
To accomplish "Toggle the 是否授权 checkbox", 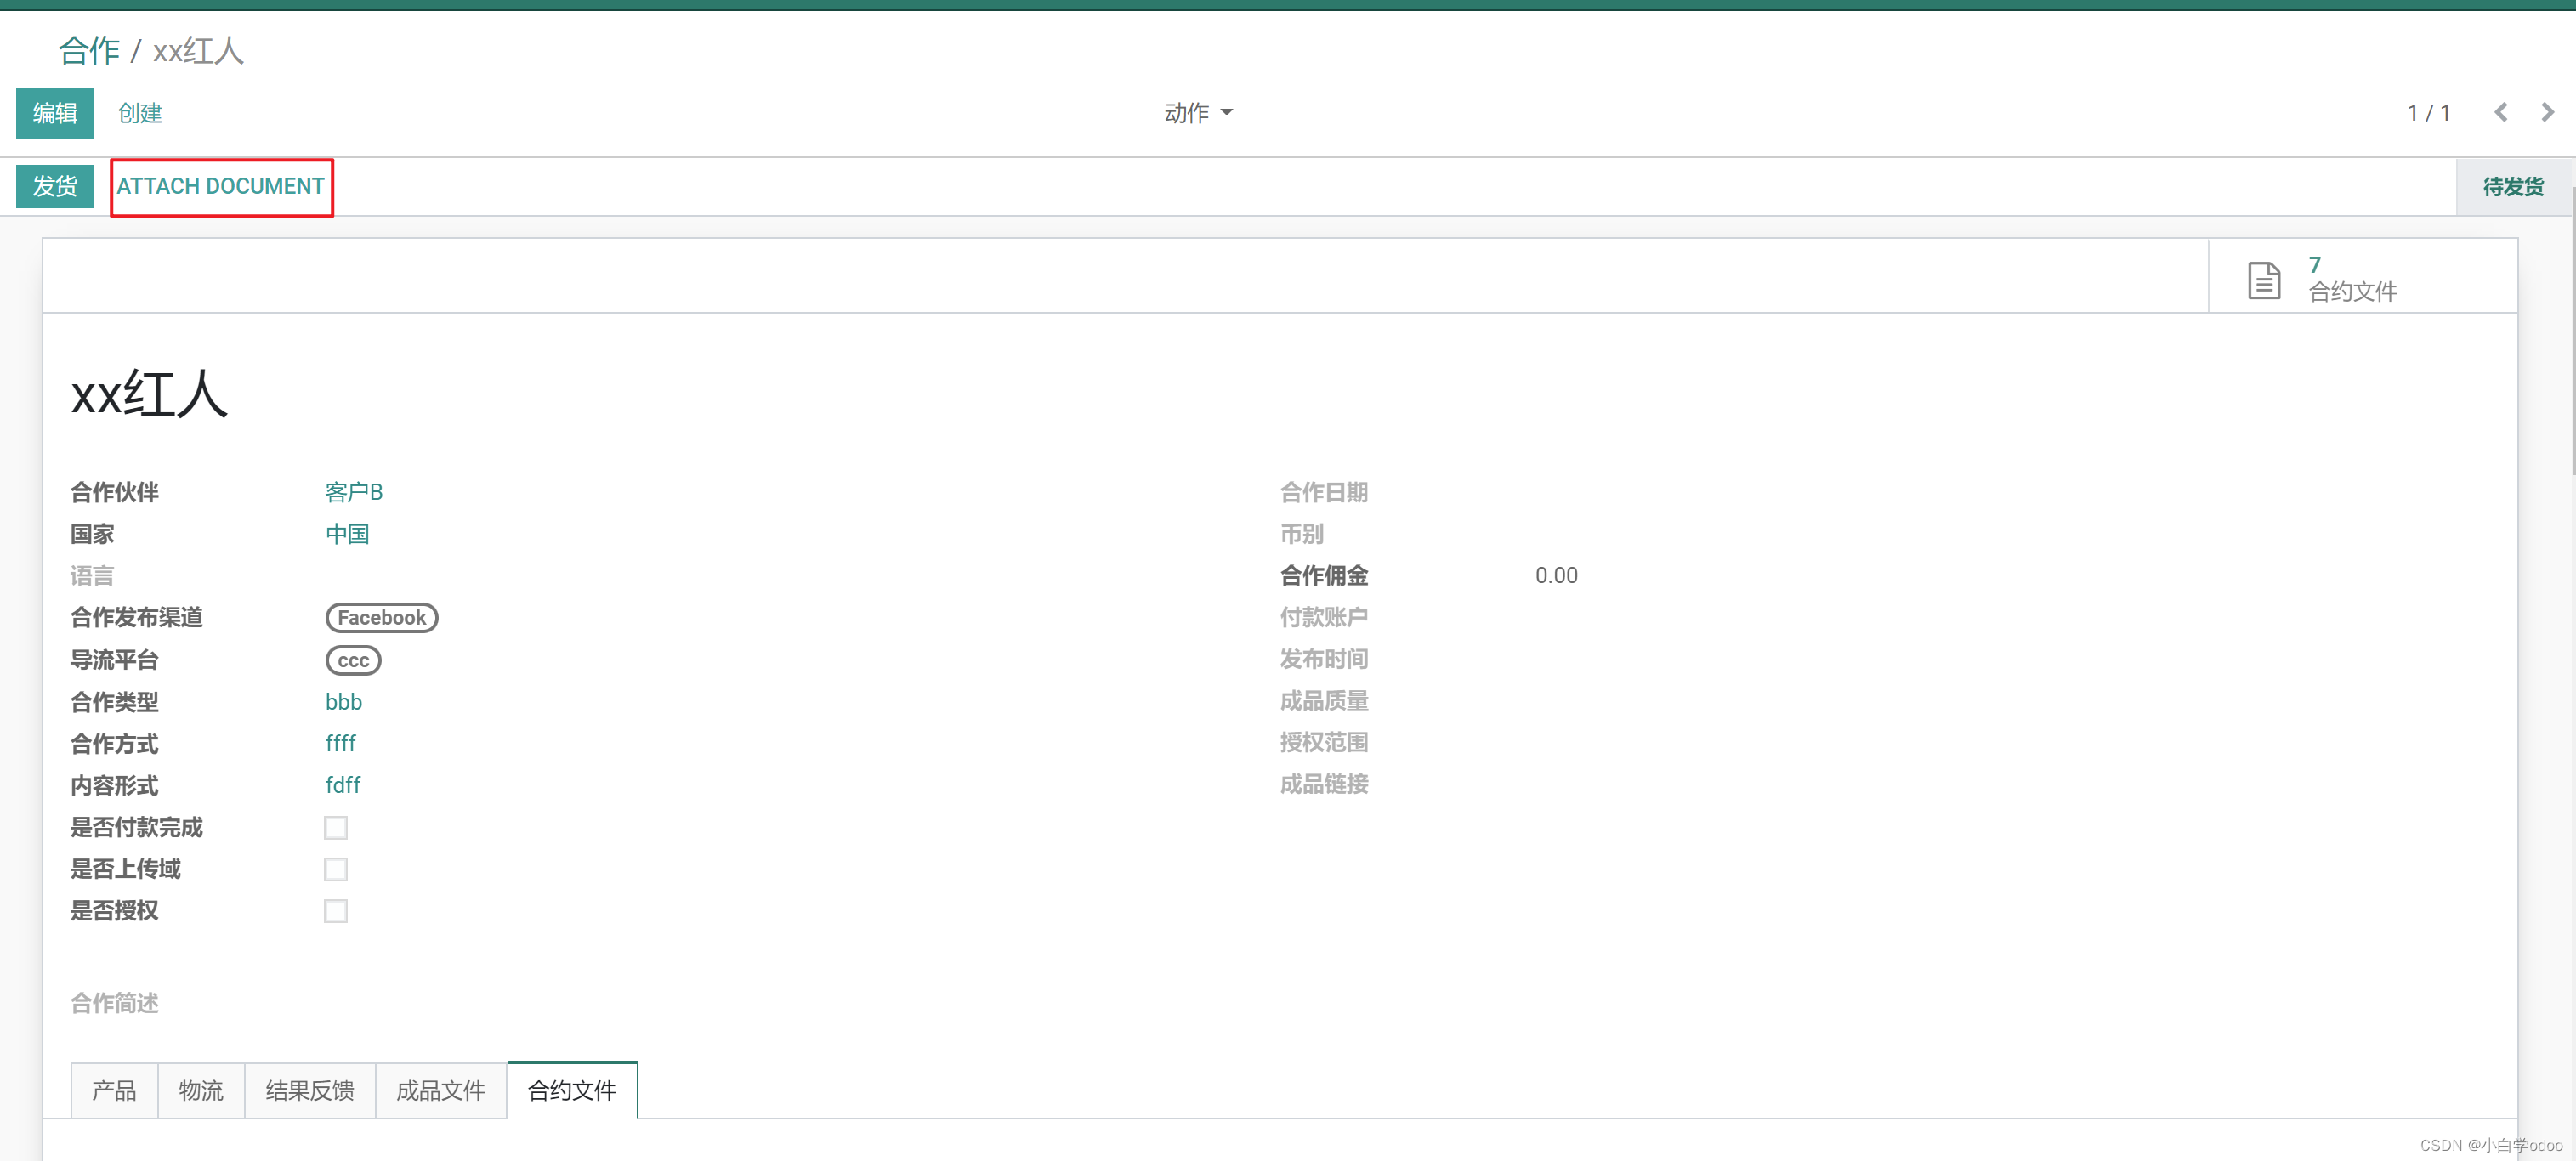I will pyautogui.click(x=336, y=910).
